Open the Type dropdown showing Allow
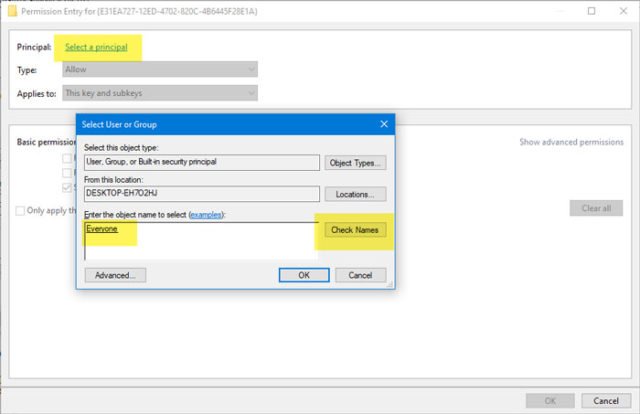Viewport: 640px width, 414px height. (x=160, y=69)
